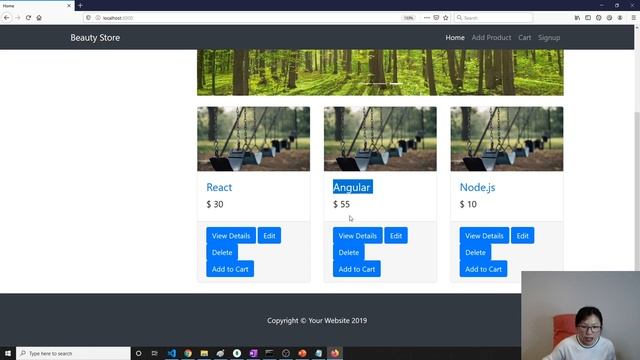Open the Angular product title link
Screen dimensions: 640x360
pos(352,187)
